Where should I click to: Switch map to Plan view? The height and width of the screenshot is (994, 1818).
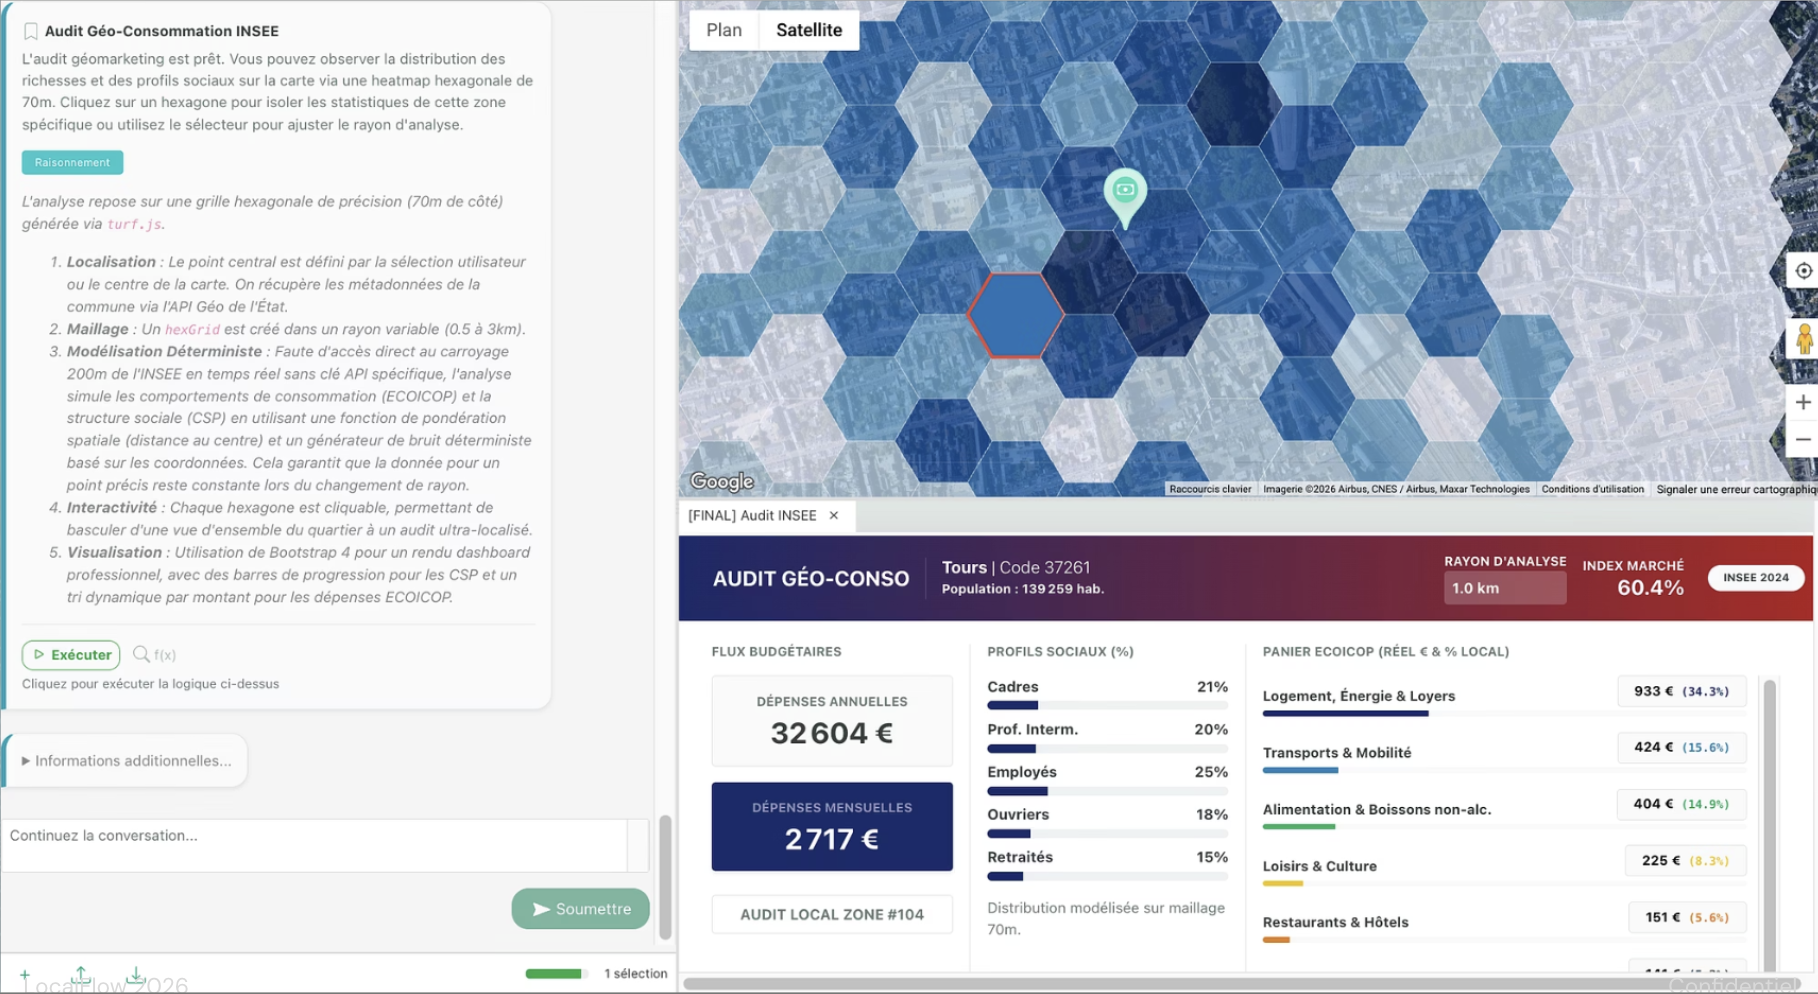click(x=724, y=30)
